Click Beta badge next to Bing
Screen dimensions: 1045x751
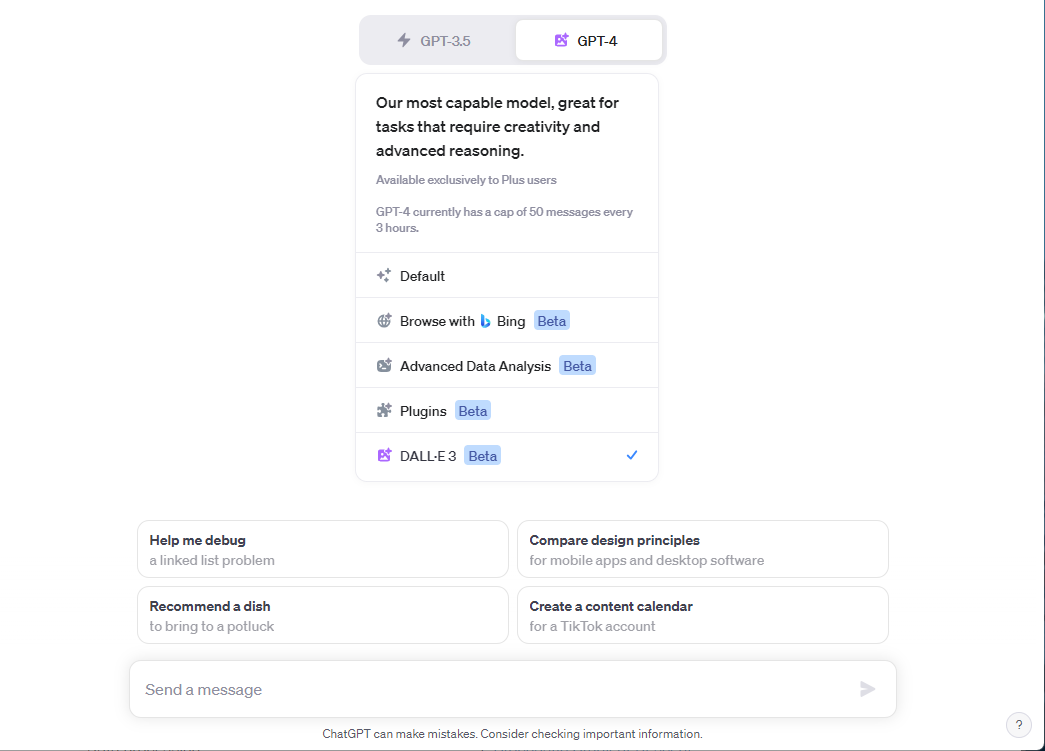pos(552,321)
